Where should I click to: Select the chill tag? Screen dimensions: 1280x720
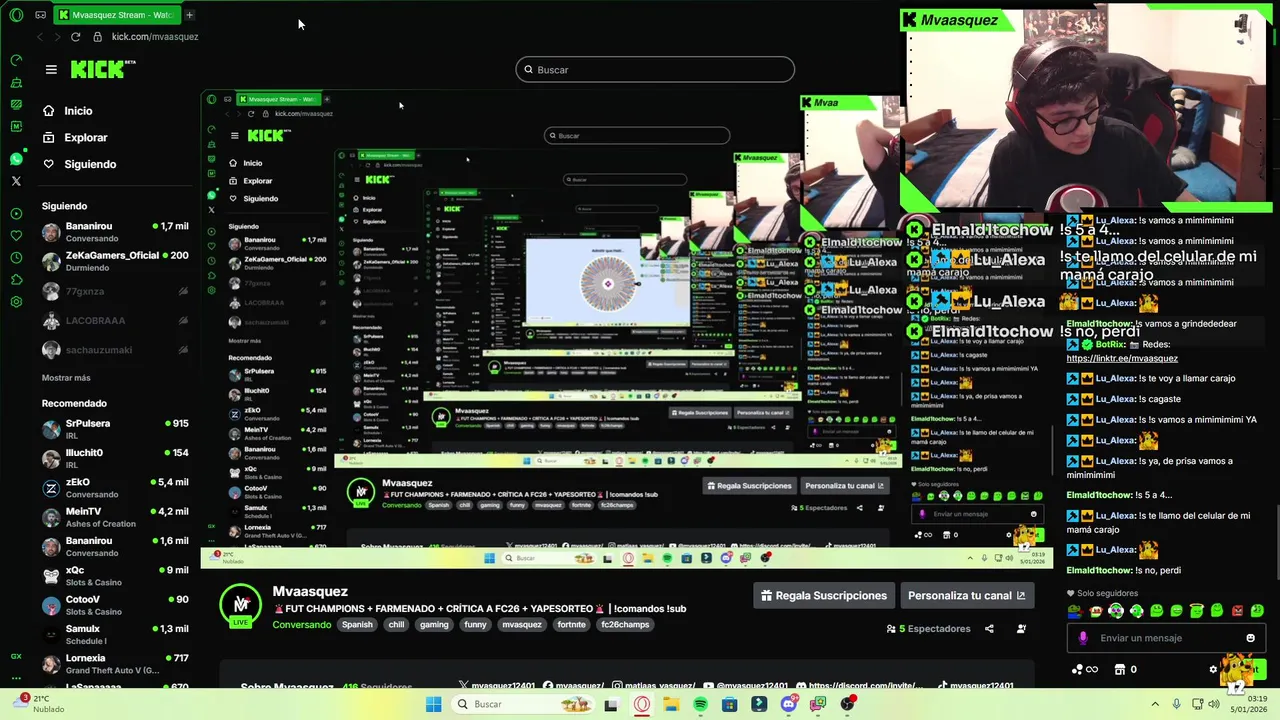point(396,625)
